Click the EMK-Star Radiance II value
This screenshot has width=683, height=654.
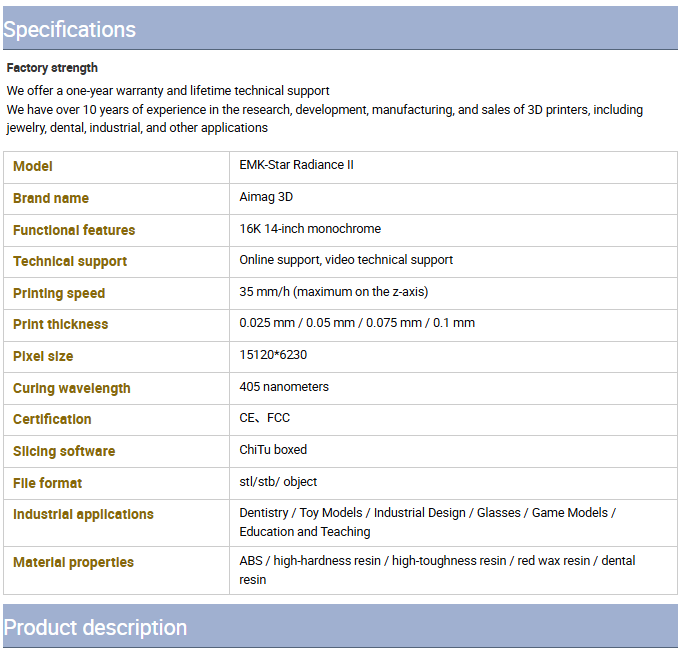[296, 165]
